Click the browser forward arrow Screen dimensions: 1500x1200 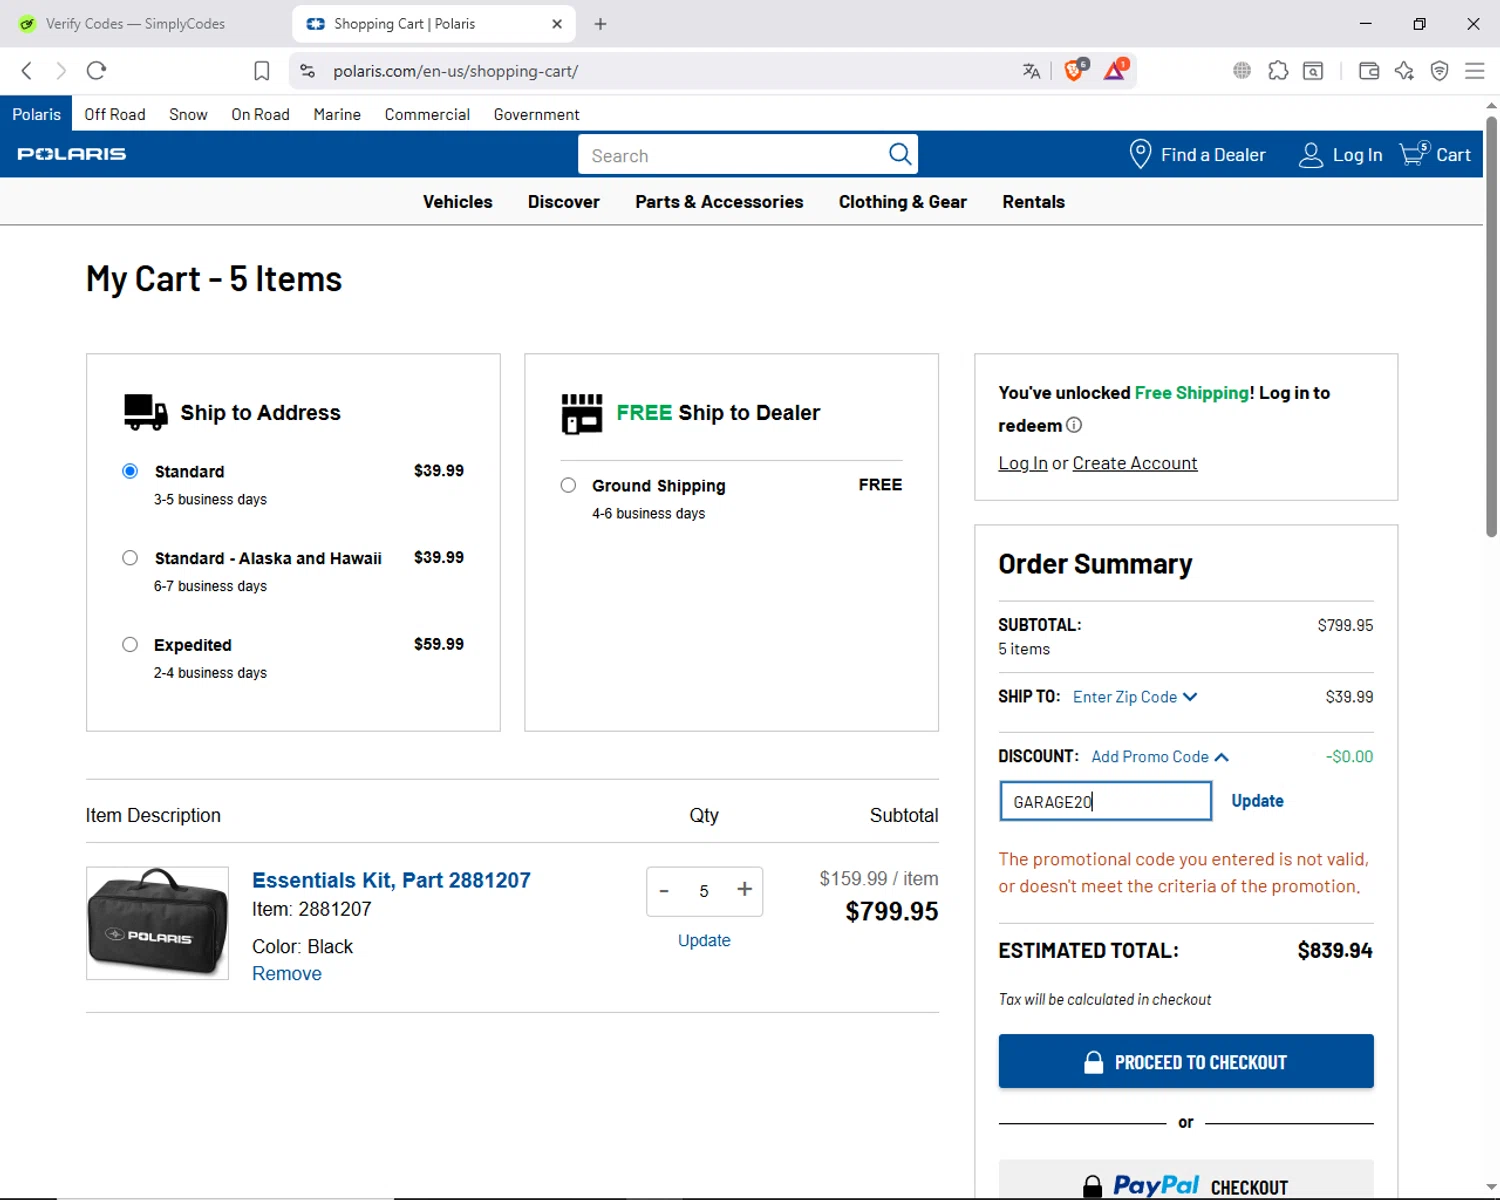pyautogui.click(x=61, y=70)
